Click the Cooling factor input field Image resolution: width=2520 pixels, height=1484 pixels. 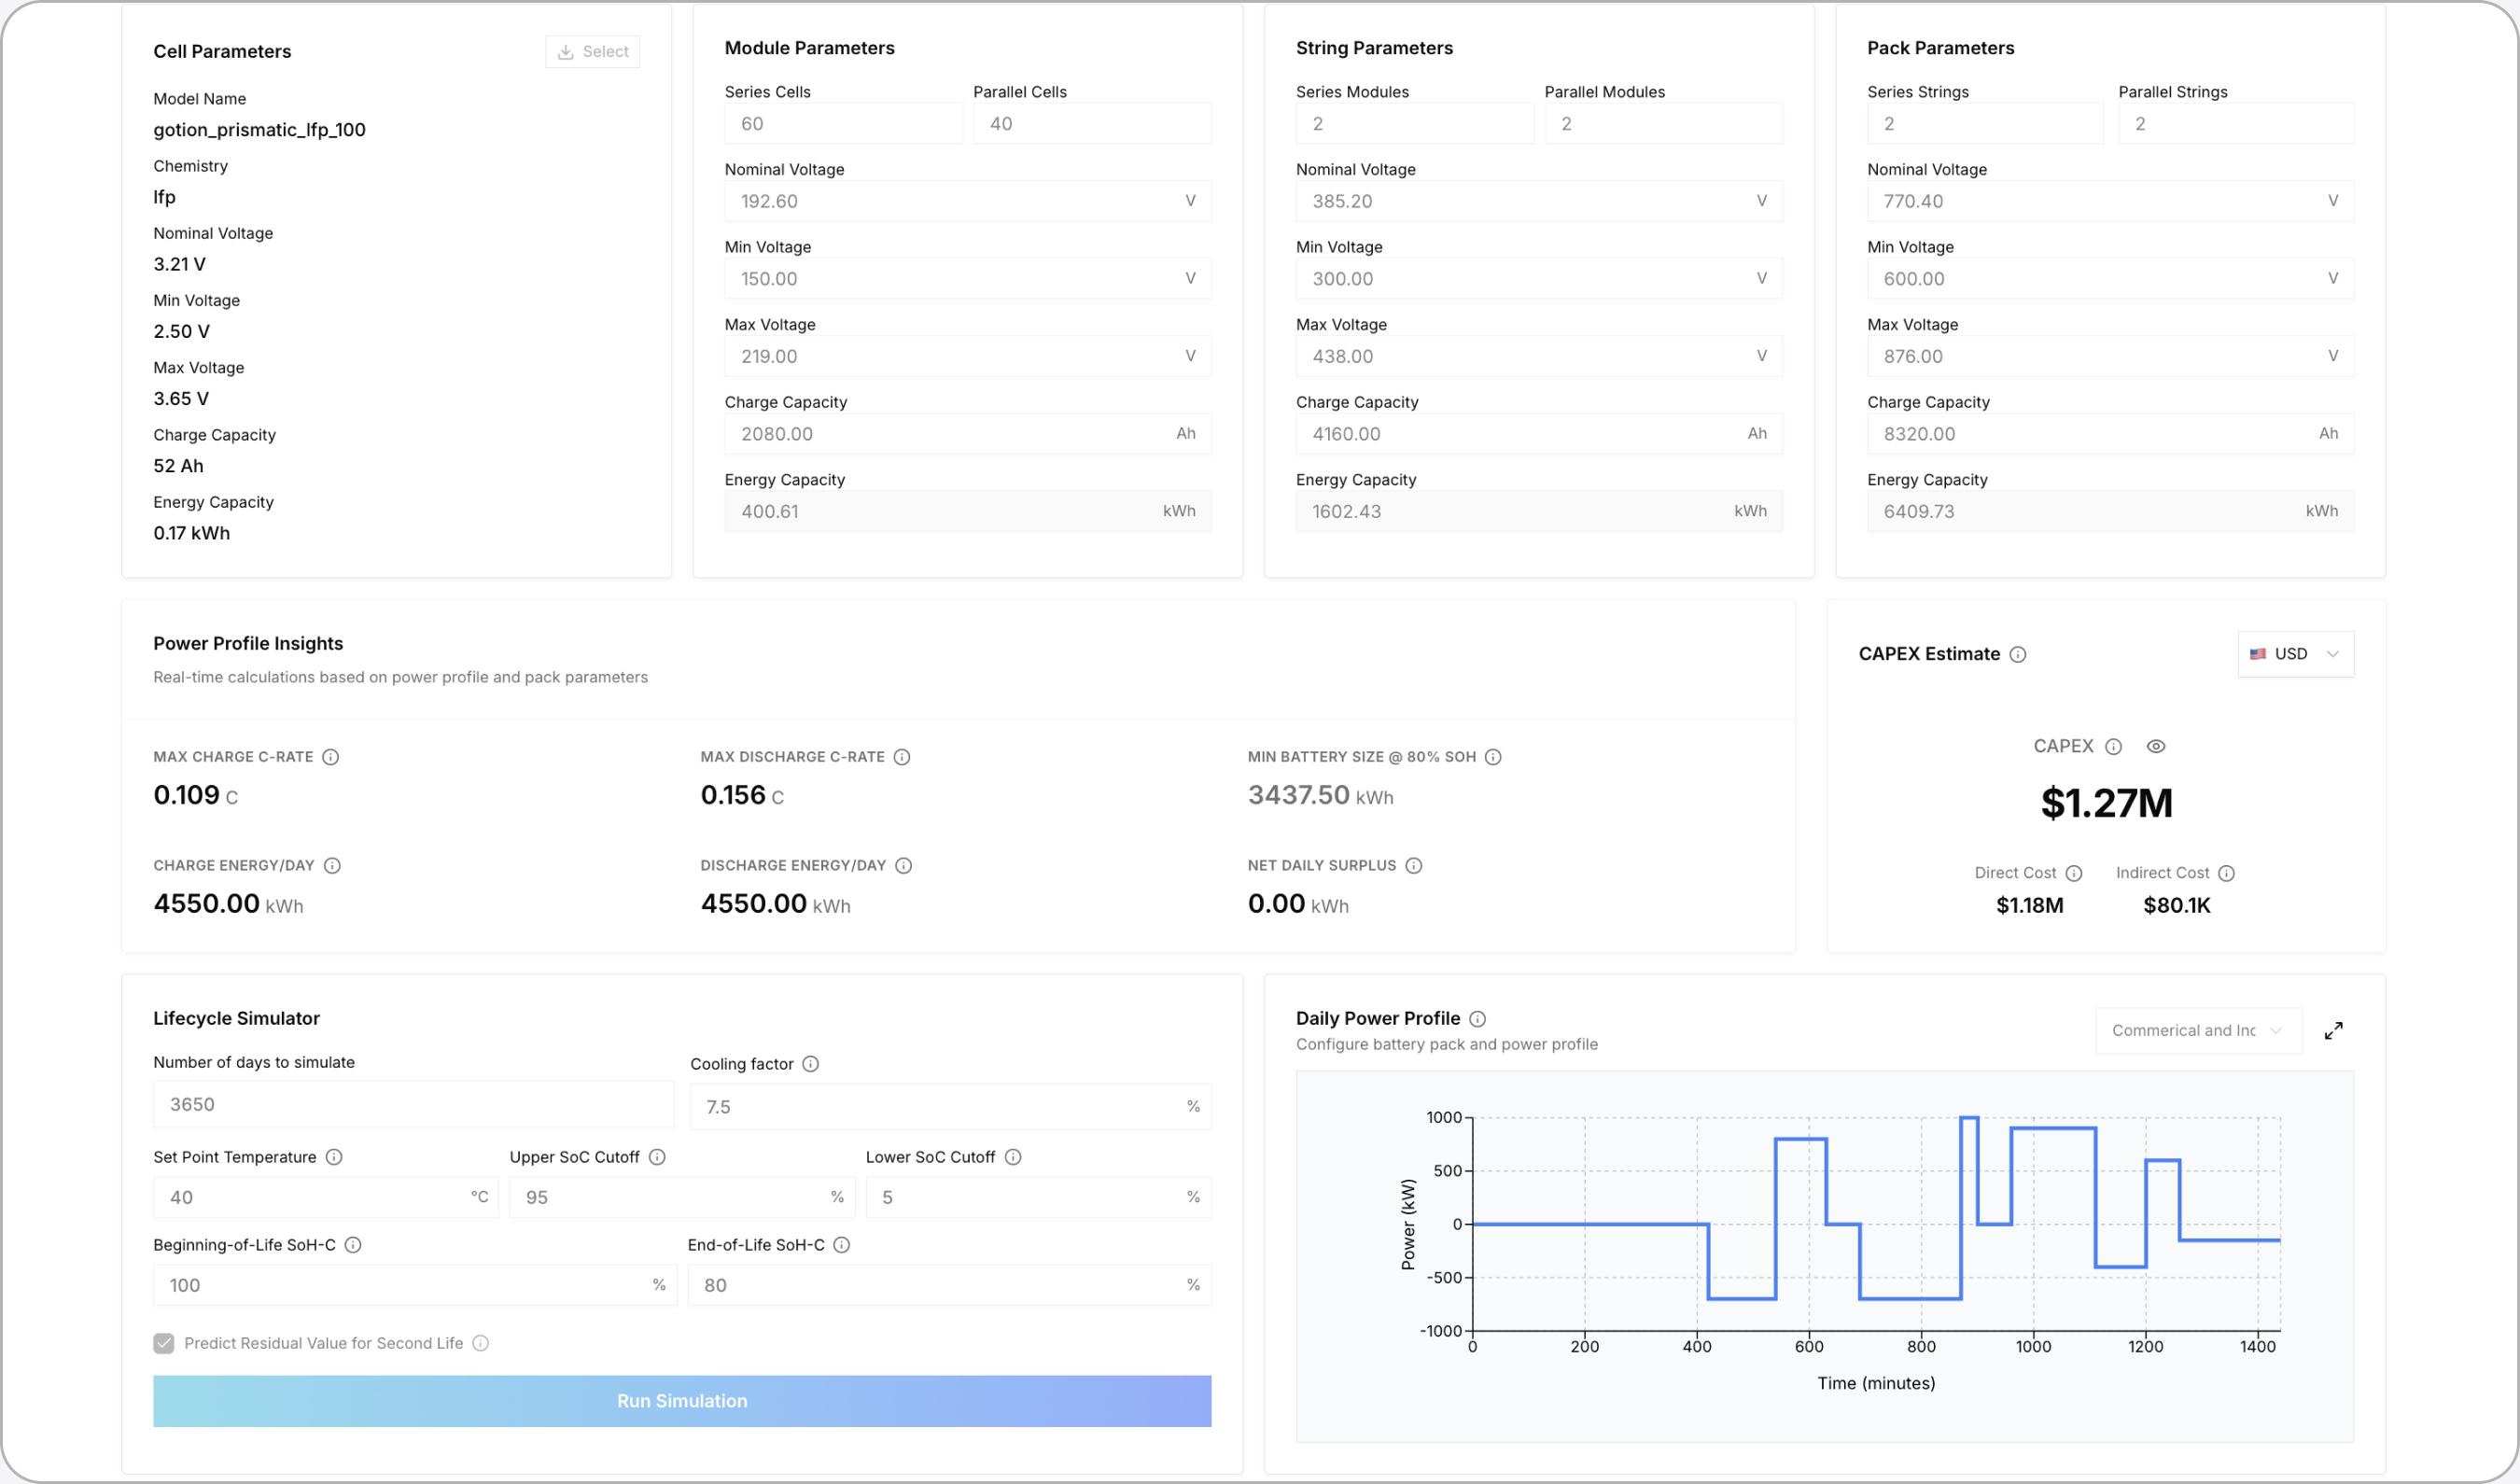pos(951,1107)
